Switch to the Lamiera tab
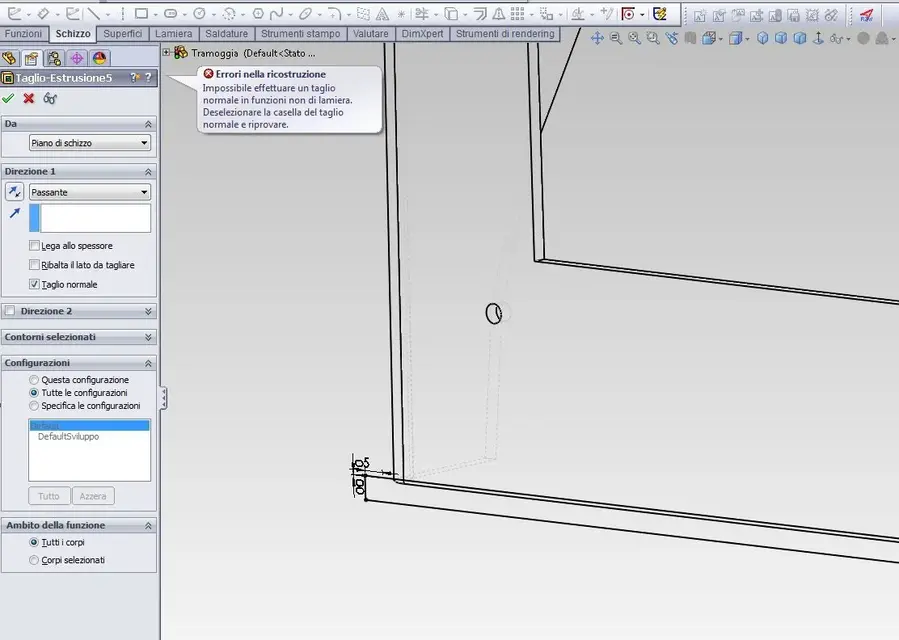This screenshot has height=640, width=899. pos(173,34)
